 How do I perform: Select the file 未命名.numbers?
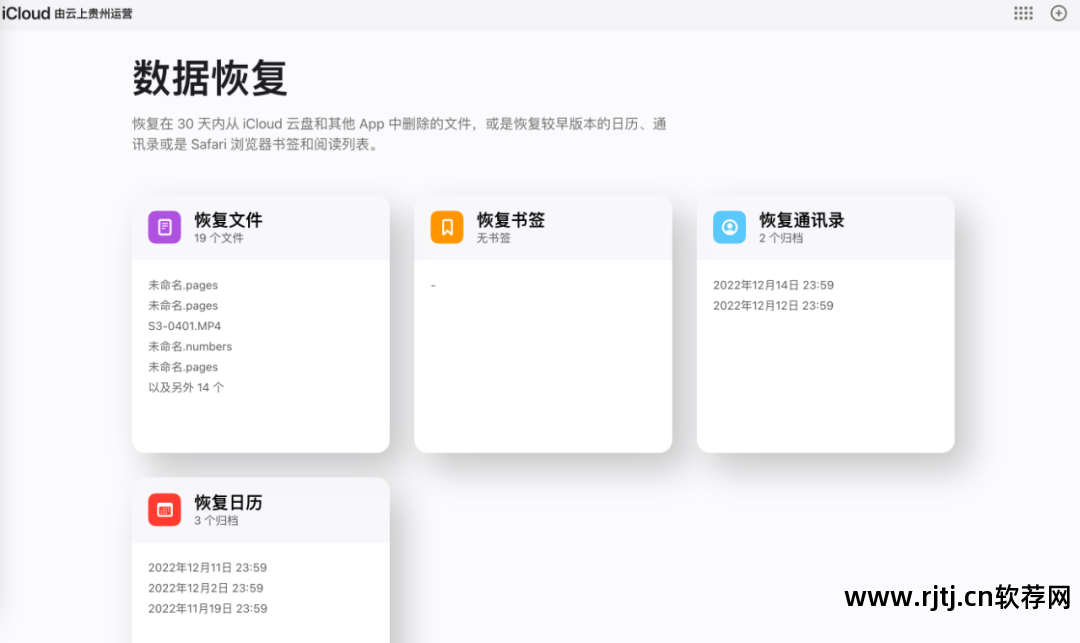click(x=190, y=346)
